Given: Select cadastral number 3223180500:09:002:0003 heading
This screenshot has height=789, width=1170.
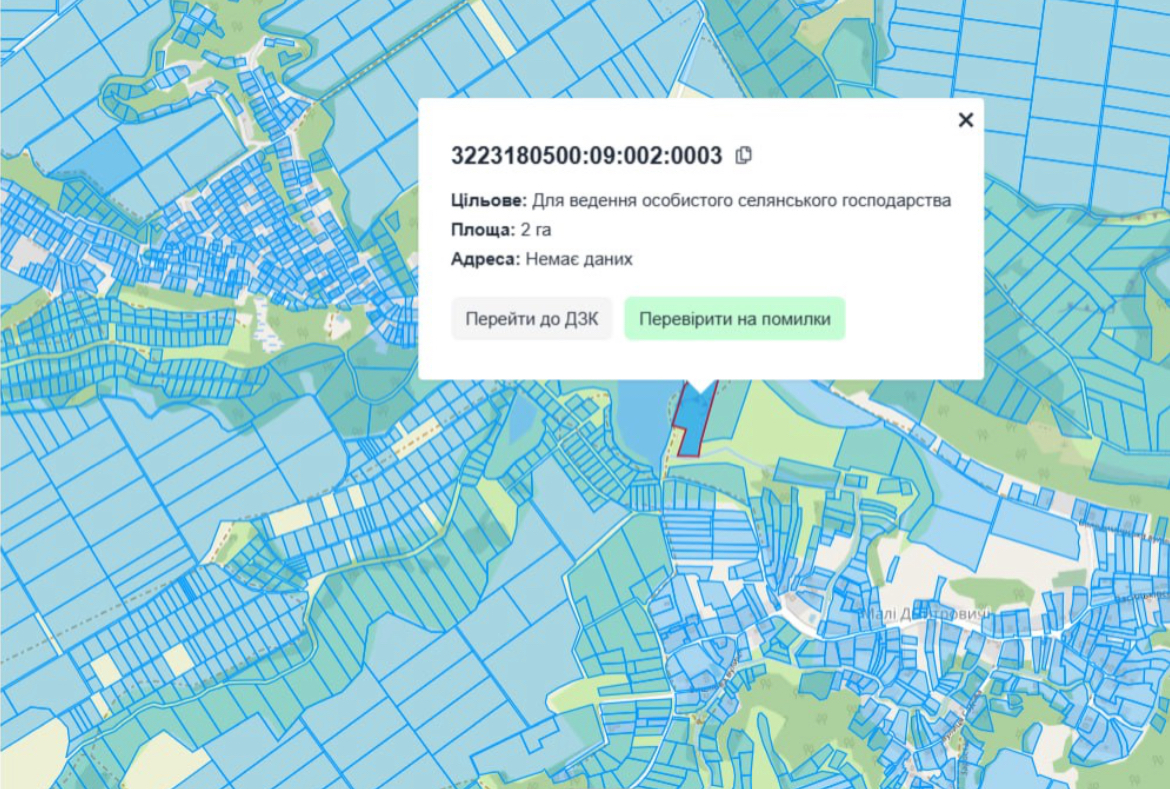Looking at the screenshot, I should pos(586,155).
